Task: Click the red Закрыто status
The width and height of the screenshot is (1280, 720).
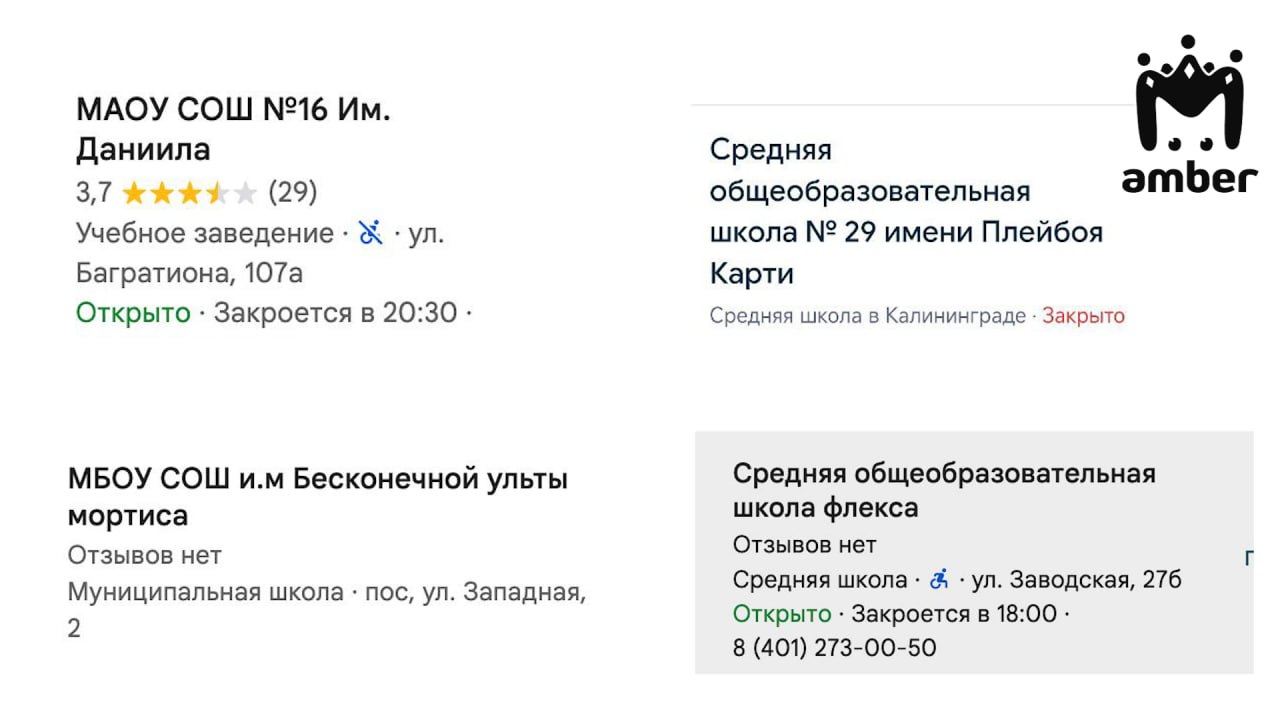Action: point(1083,316)
